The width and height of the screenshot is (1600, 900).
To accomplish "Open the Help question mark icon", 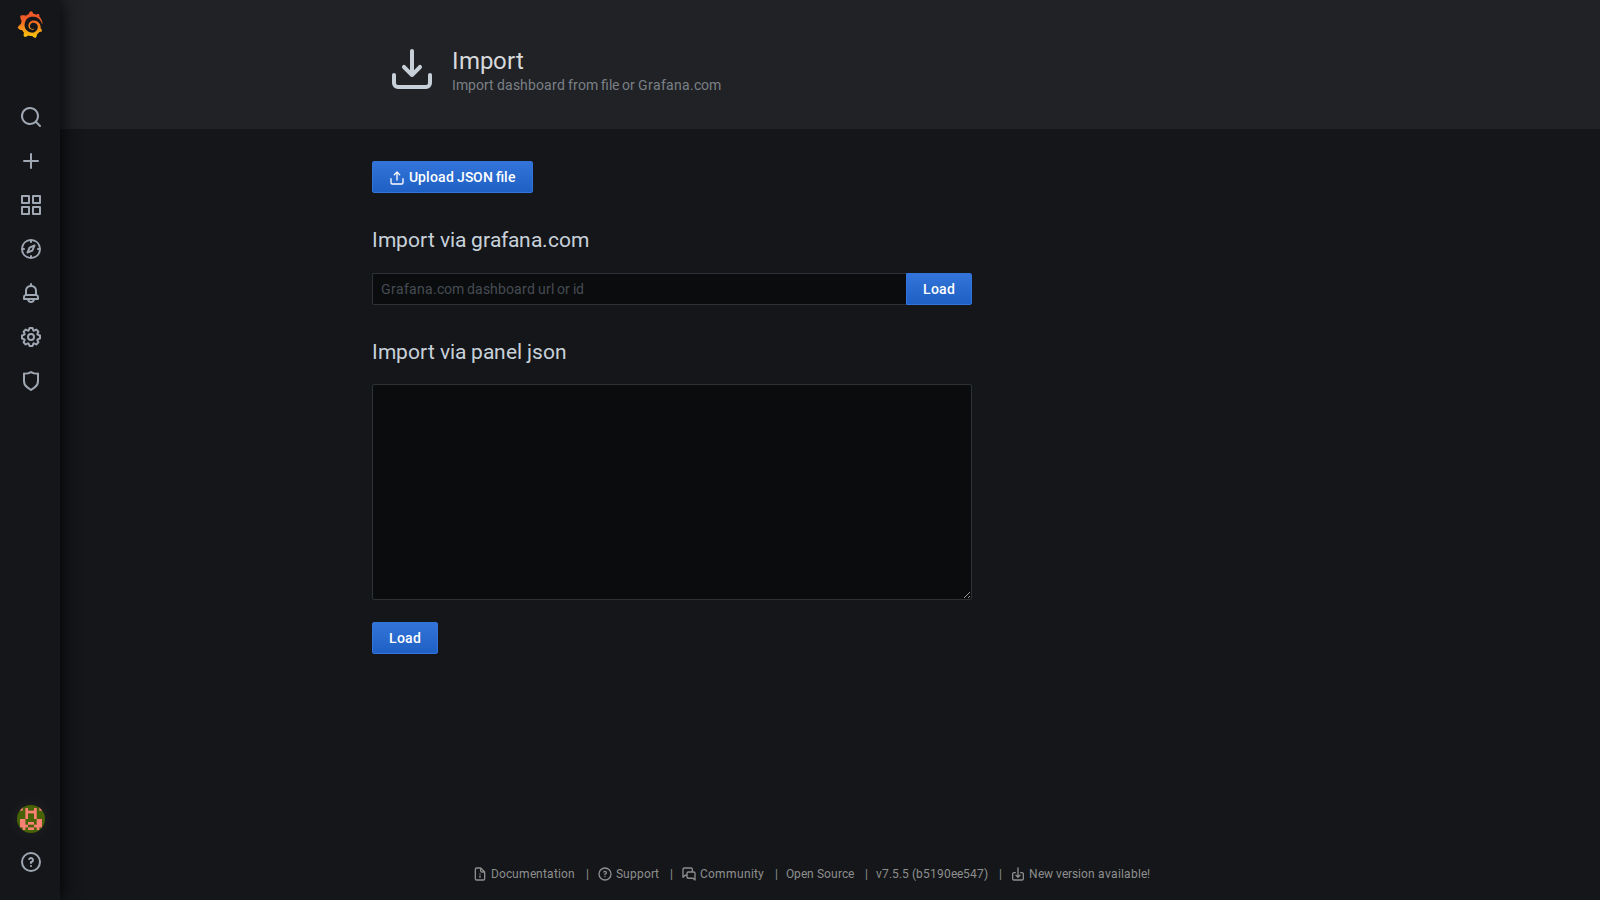I will pos(31,862).
